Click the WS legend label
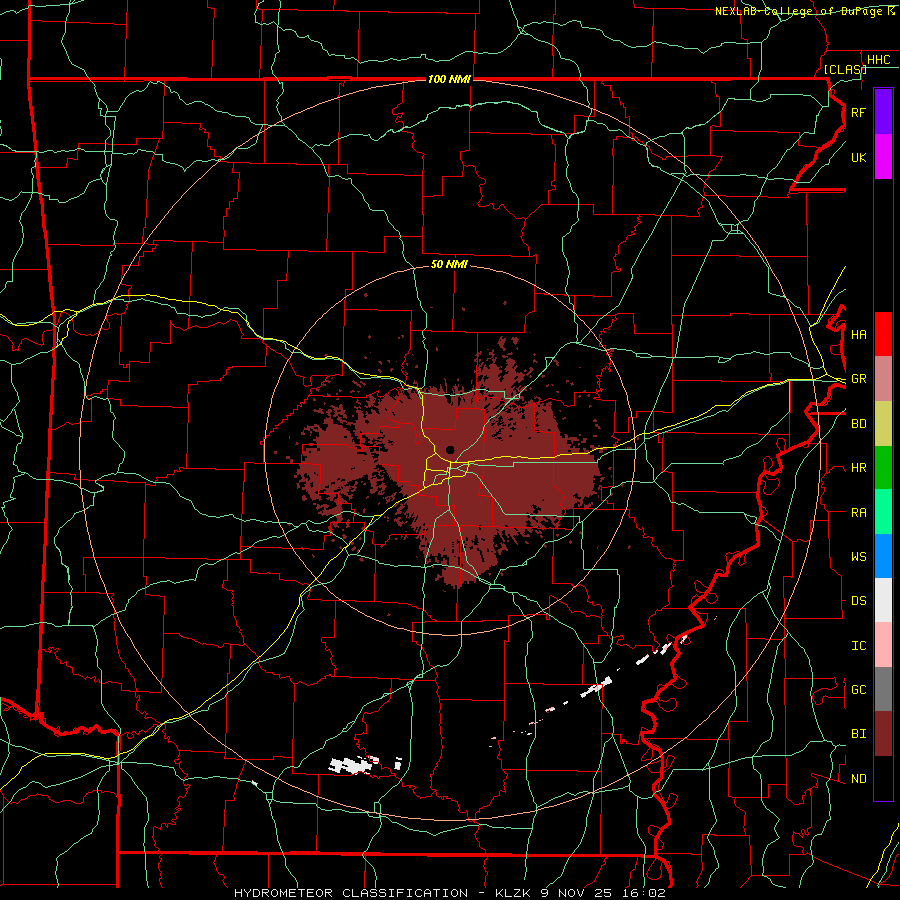Viewport: 900px width, 900px height. 858,557
